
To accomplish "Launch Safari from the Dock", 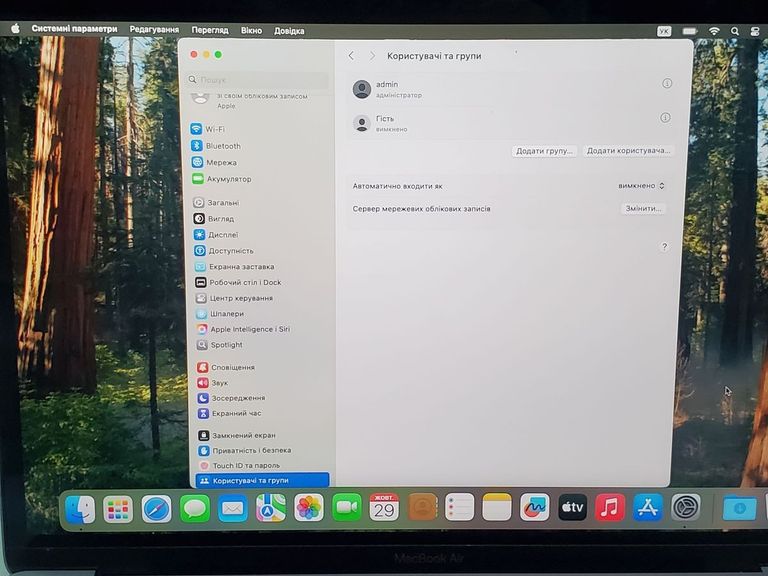I will 156,509.
